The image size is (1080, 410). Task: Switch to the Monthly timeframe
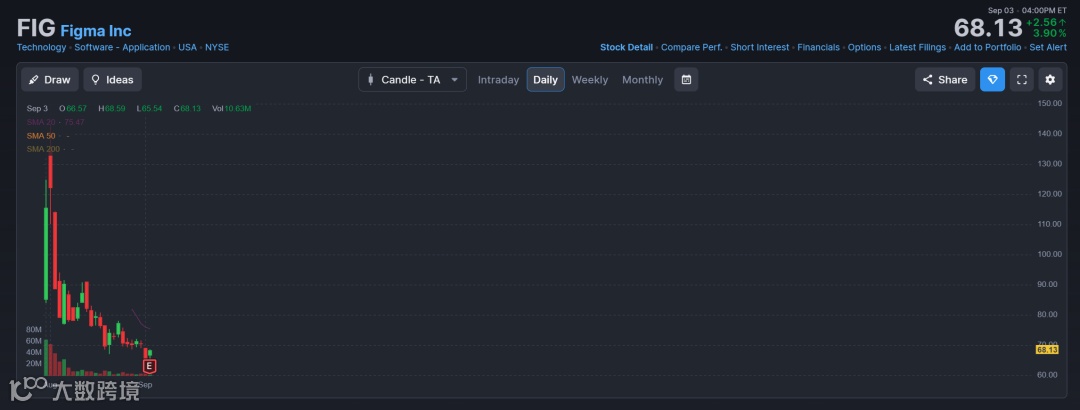(642, 80)
